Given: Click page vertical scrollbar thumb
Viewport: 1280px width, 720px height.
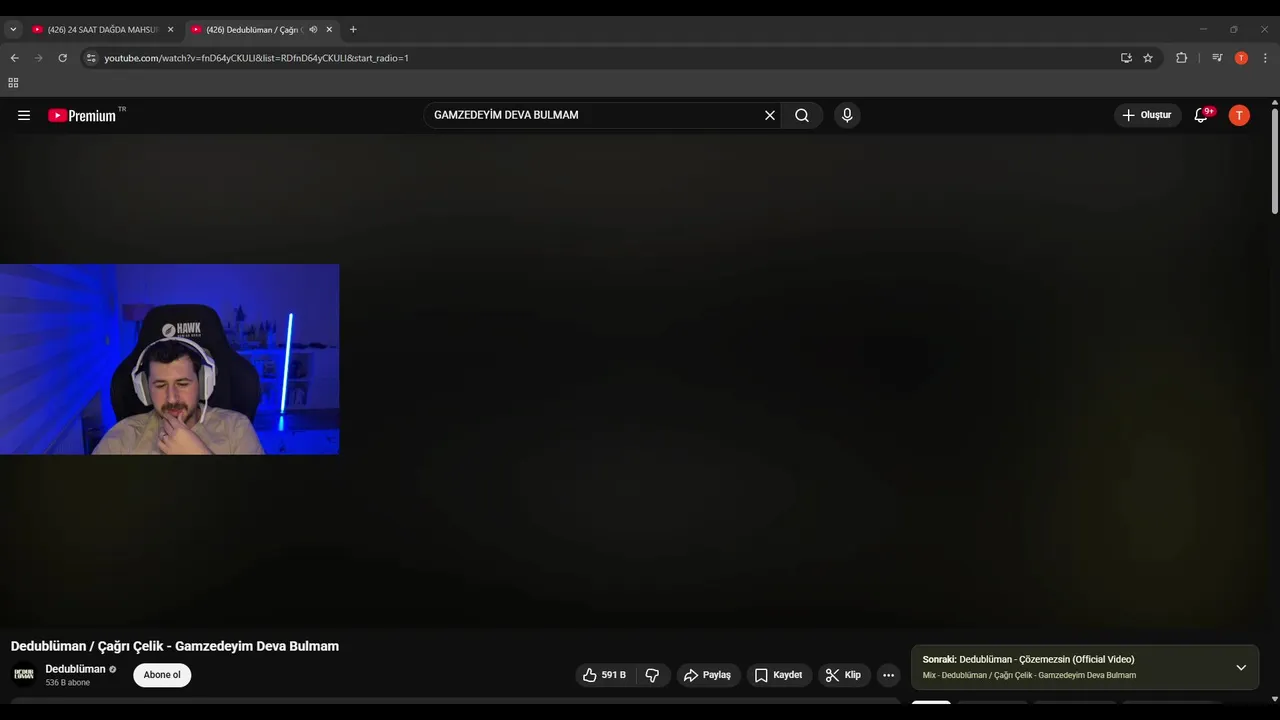Looking at the screenshot, I should click(x=1274, y=161).
